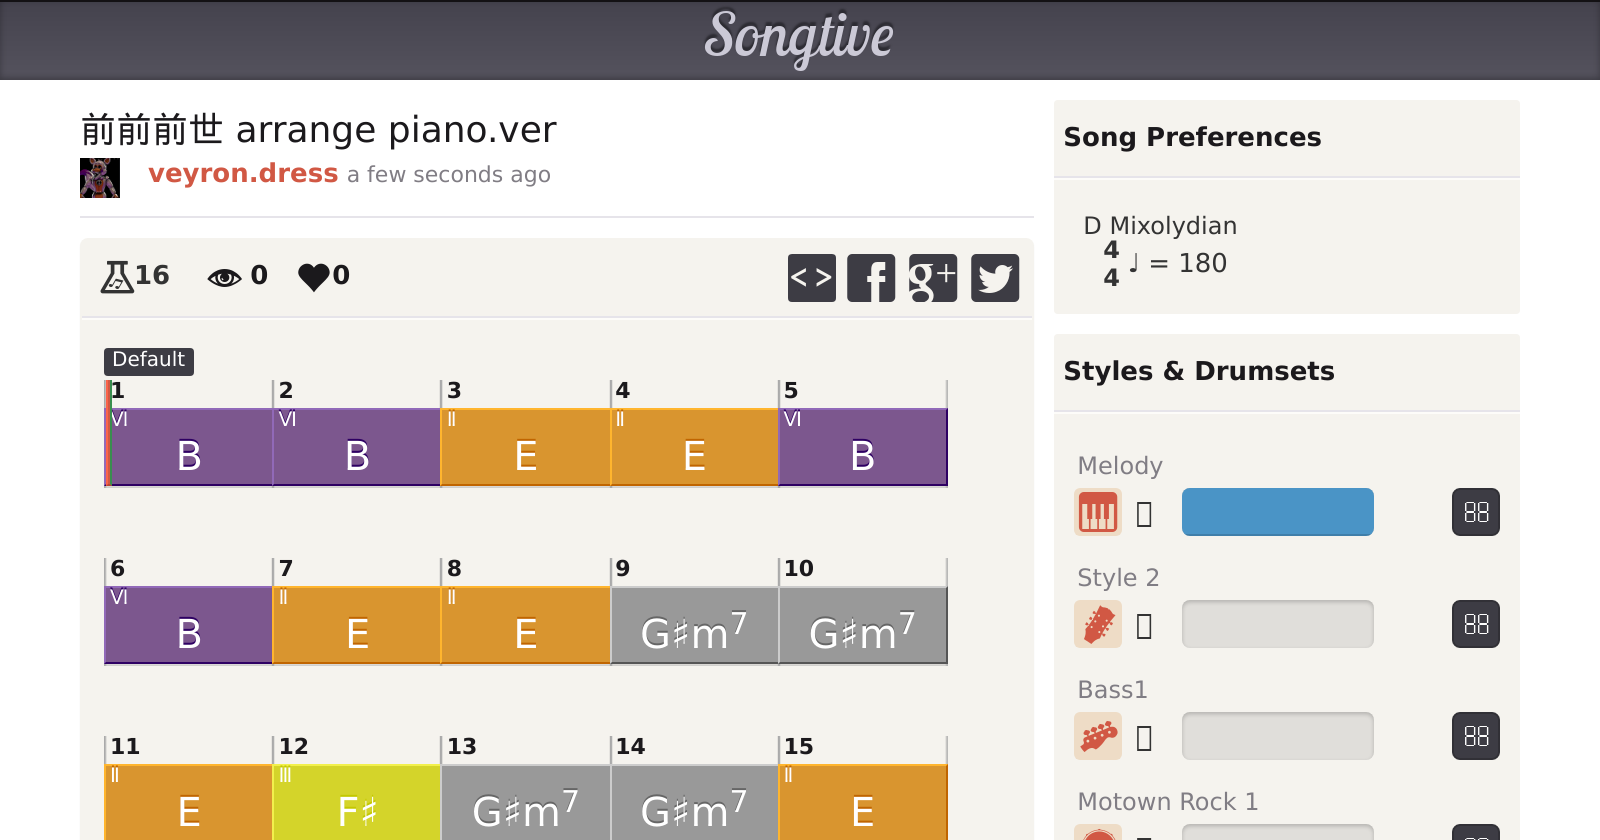The height and width of the screenshot is (840, 1600).
Task: Share the song on Google Plus
Action: (932, 277)
